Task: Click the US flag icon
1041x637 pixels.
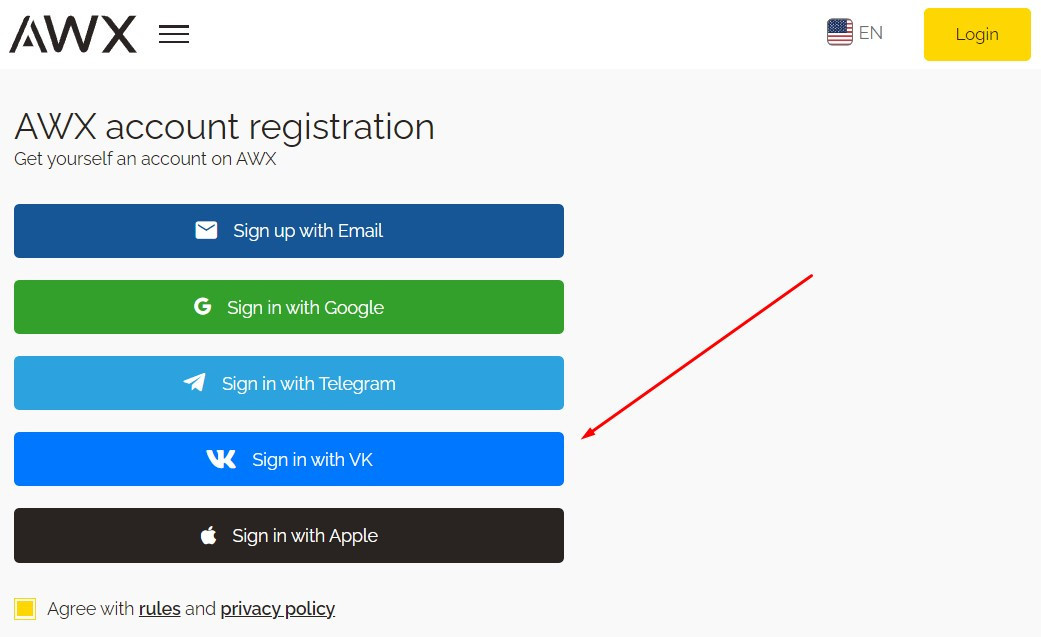Action: [x=839, y=33]
